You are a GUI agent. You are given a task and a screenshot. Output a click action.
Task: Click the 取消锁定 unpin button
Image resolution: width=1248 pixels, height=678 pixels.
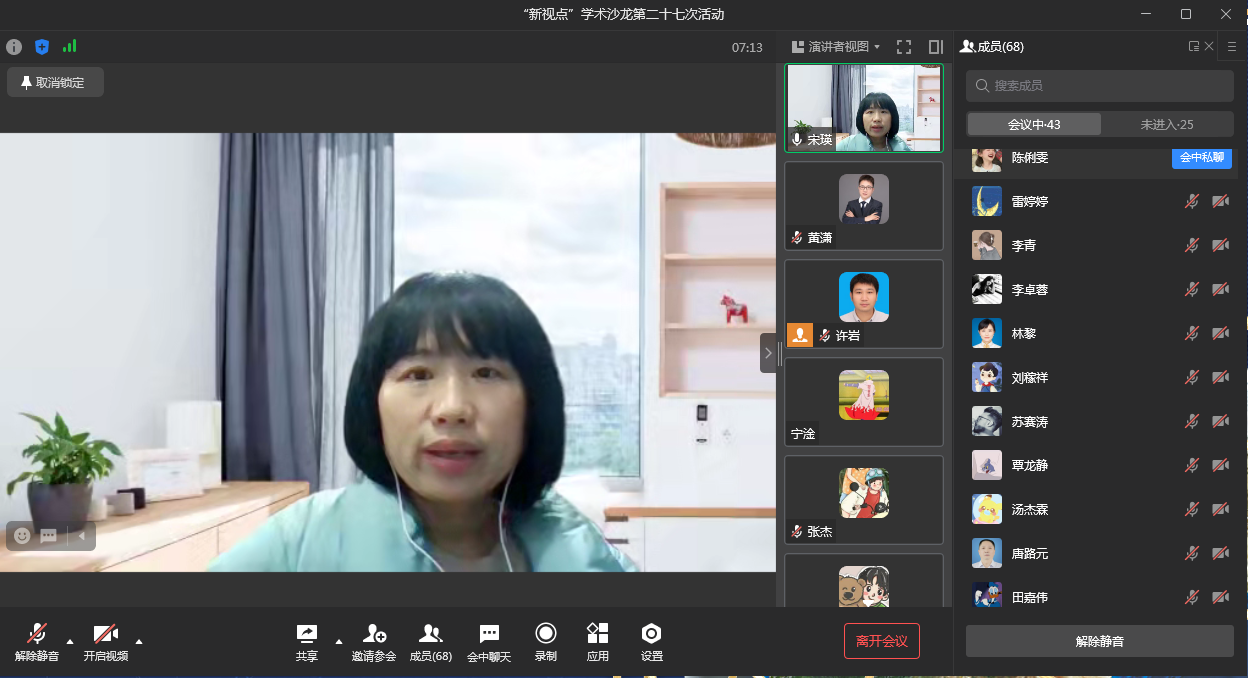click(55, 83)
